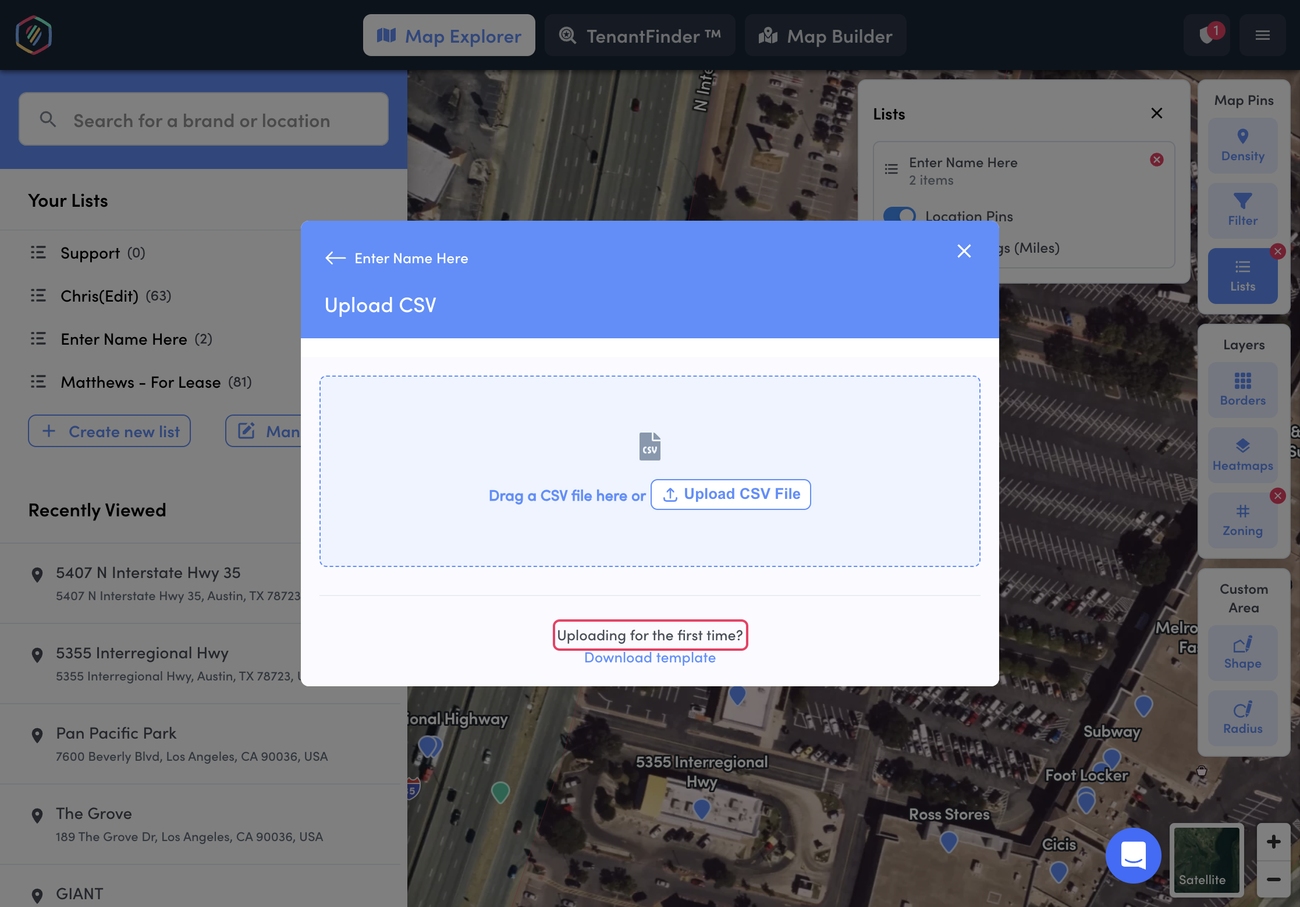This screenshot has height=907, width=1300.
Task: Remove Enter Name Here list via red x
Action: pos(1156,160)
